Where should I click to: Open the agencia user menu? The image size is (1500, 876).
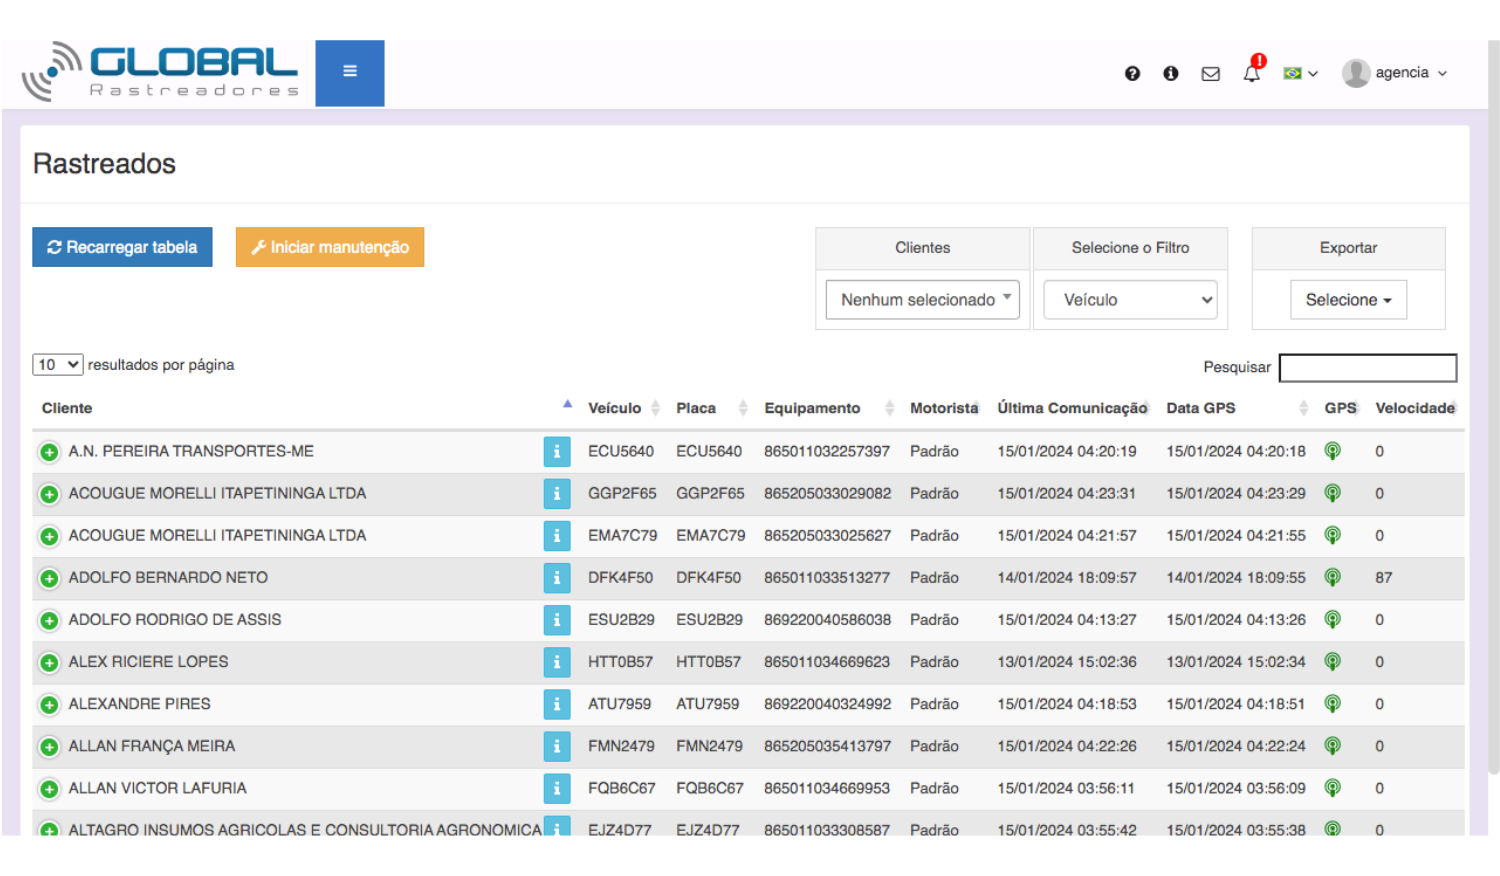click(x=1396, y=73)
